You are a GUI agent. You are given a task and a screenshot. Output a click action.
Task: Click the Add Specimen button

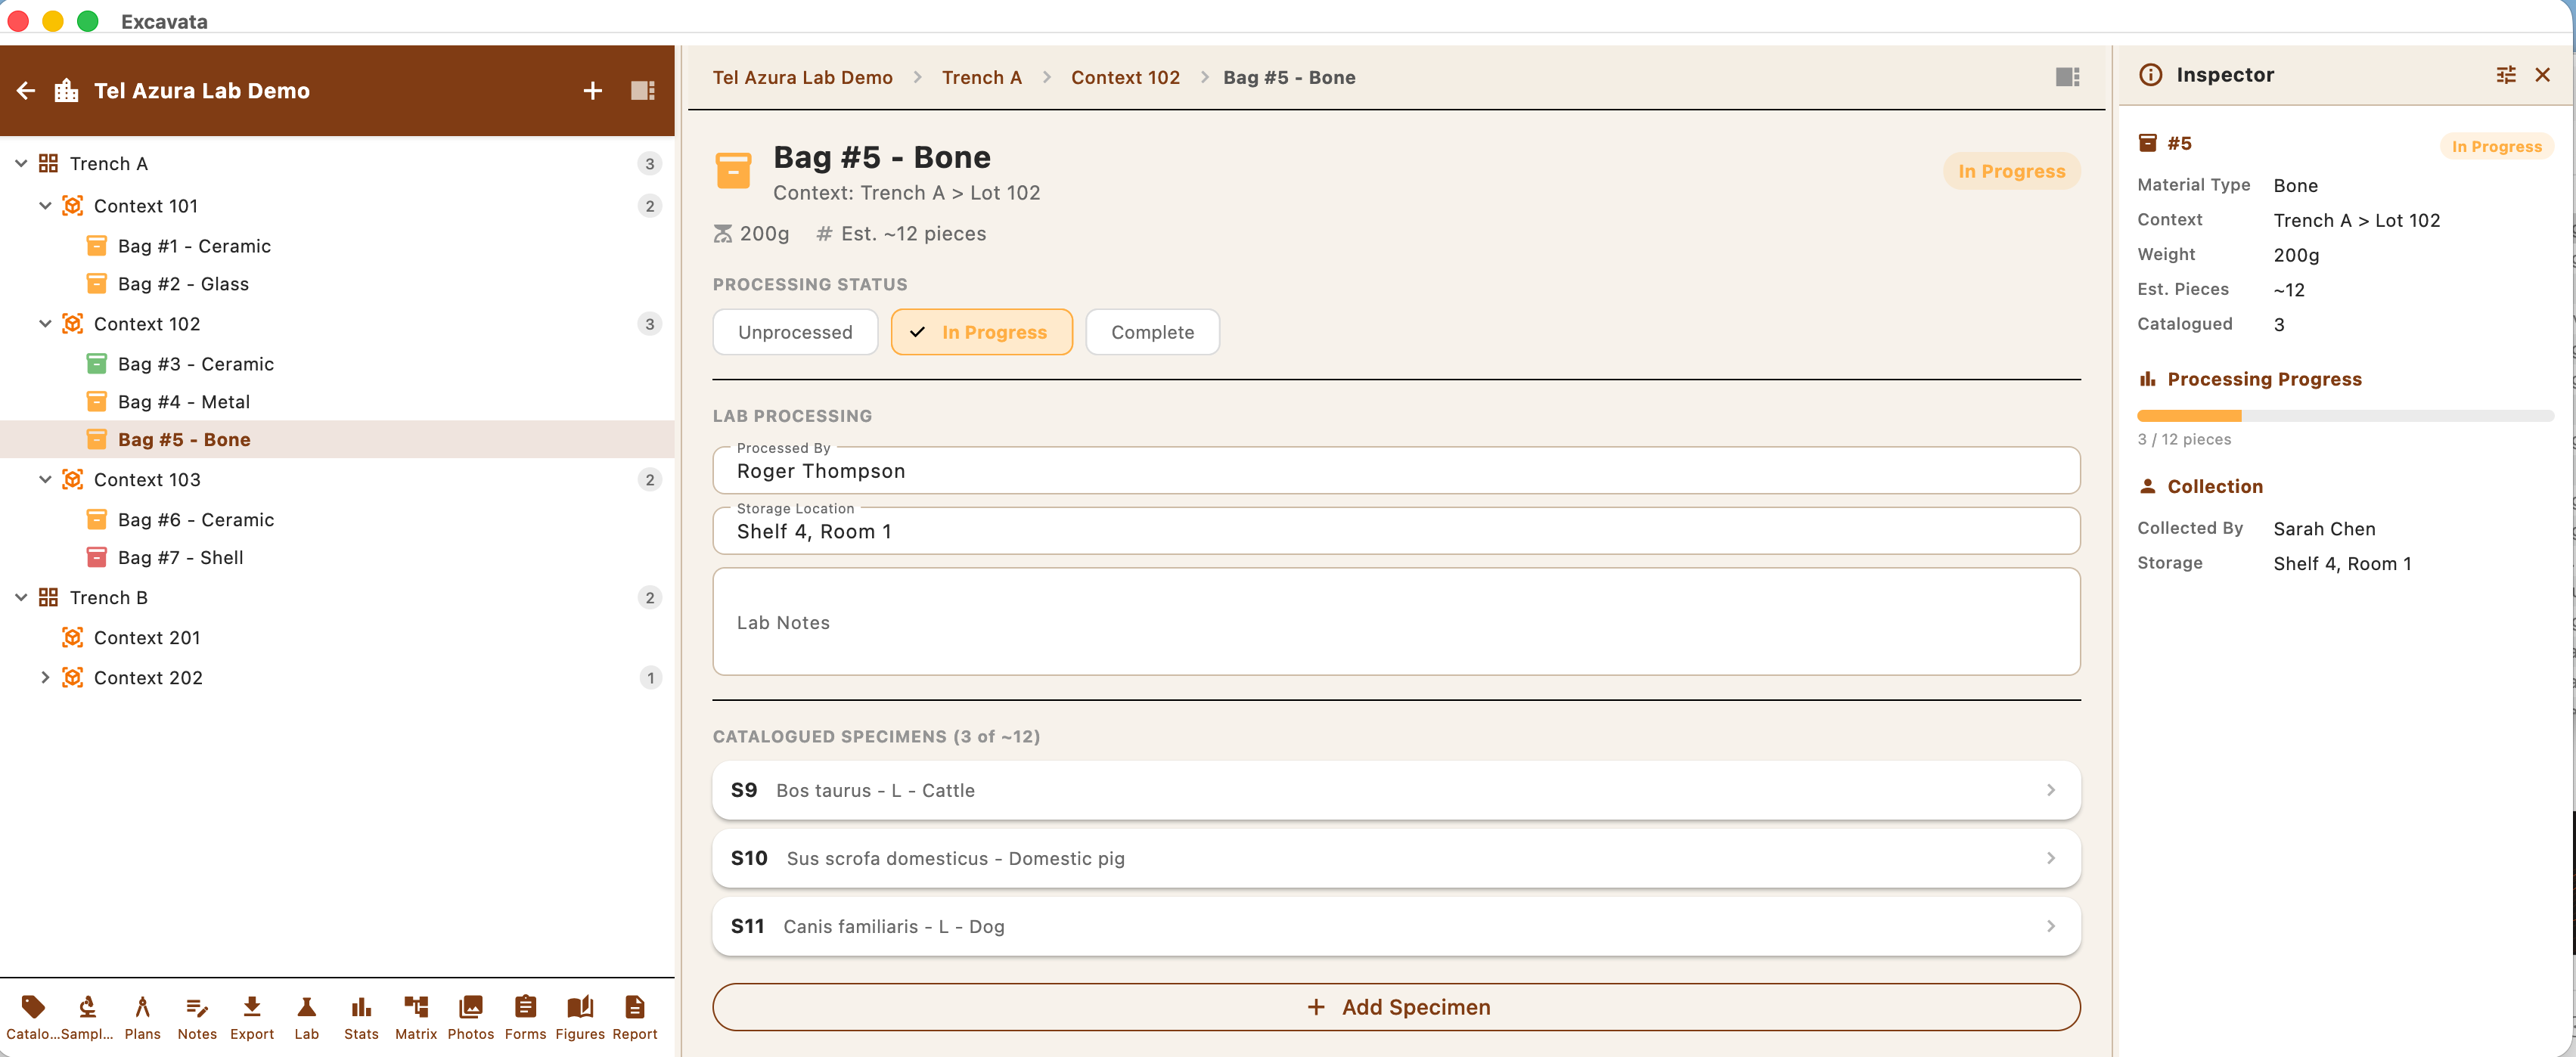coord(1396,1007)
